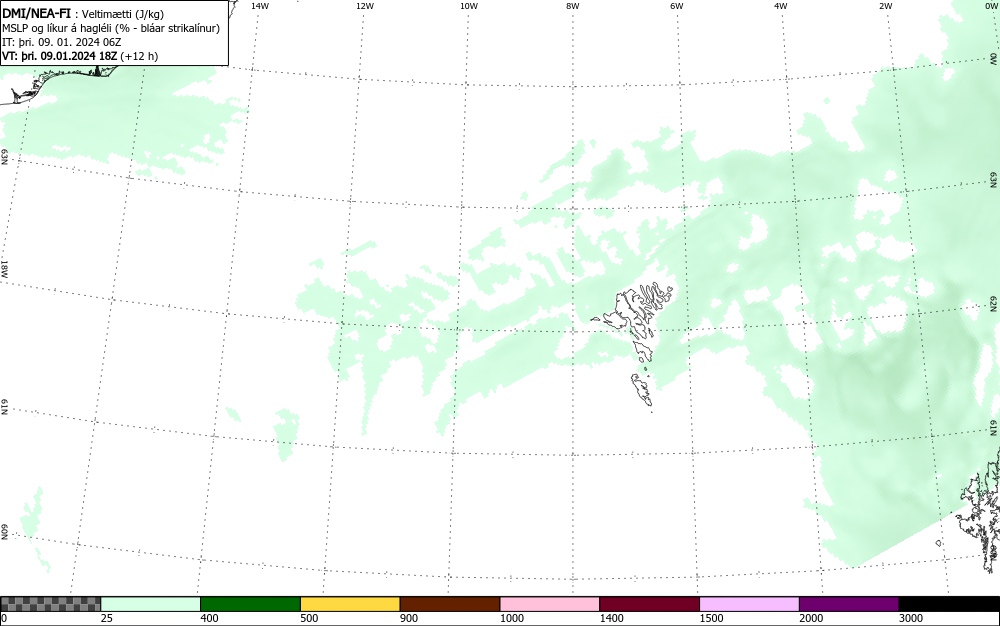1000x626 pixels.
Task: Click the "2W" longitude label
Action: (x=885, y=6)
